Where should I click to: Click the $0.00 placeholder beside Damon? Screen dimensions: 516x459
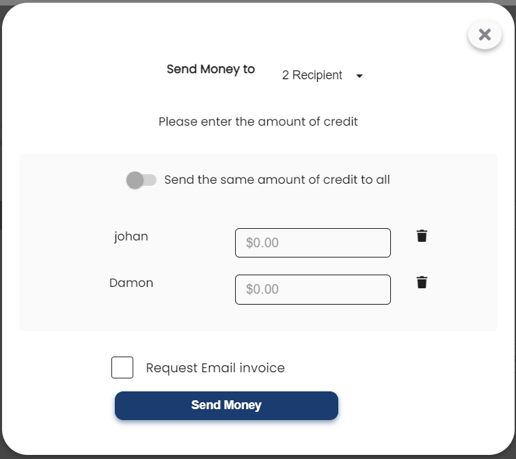click(x=262, y=289)
